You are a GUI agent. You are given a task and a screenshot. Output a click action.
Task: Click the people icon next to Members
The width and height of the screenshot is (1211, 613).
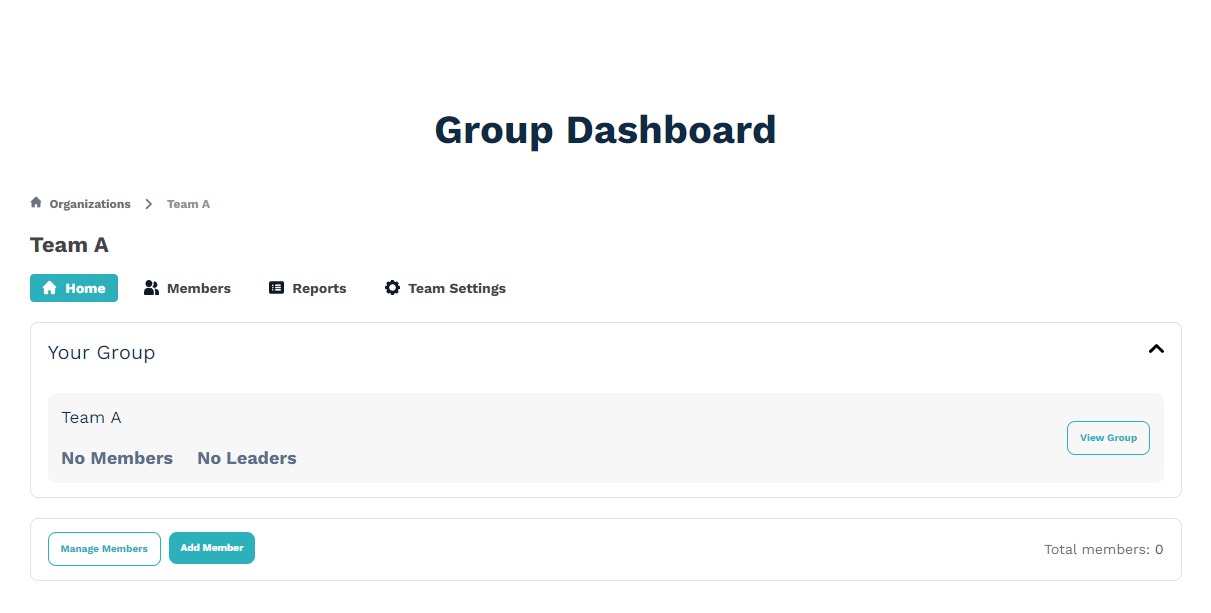(x=151, y=287)
